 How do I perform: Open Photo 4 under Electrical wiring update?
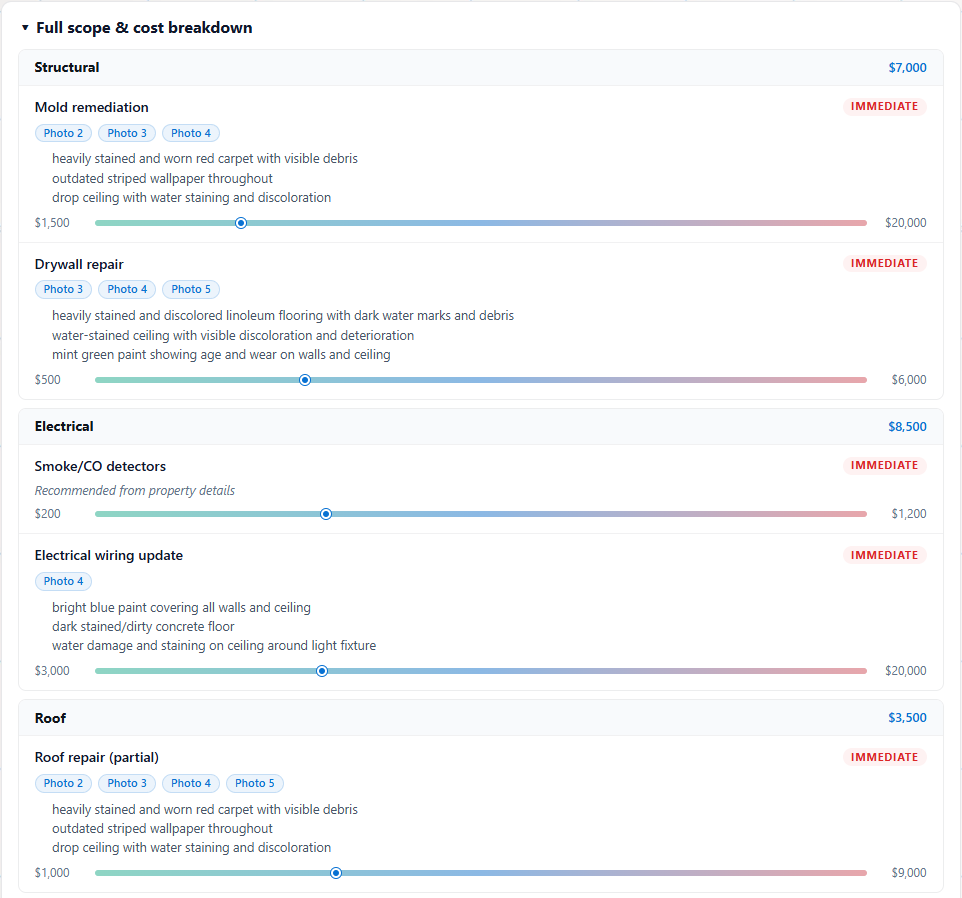pyautogui.click(x=63, y=581)
